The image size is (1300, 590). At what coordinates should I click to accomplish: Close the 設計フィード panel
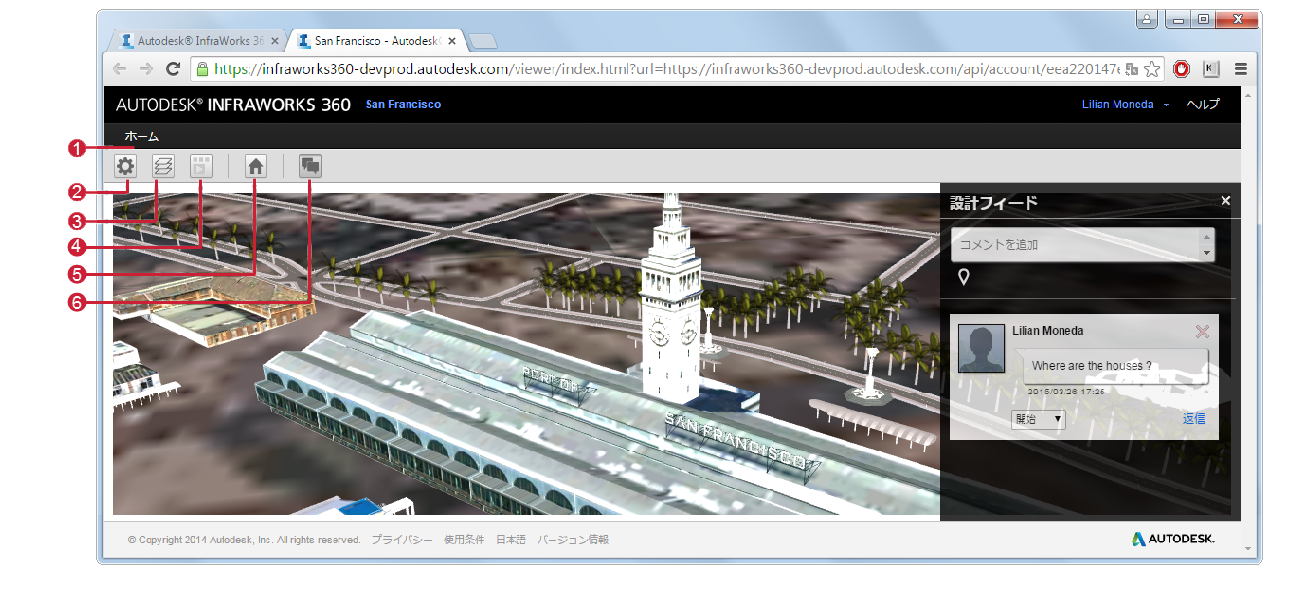pyautogui.click(x=1226, y=201)
